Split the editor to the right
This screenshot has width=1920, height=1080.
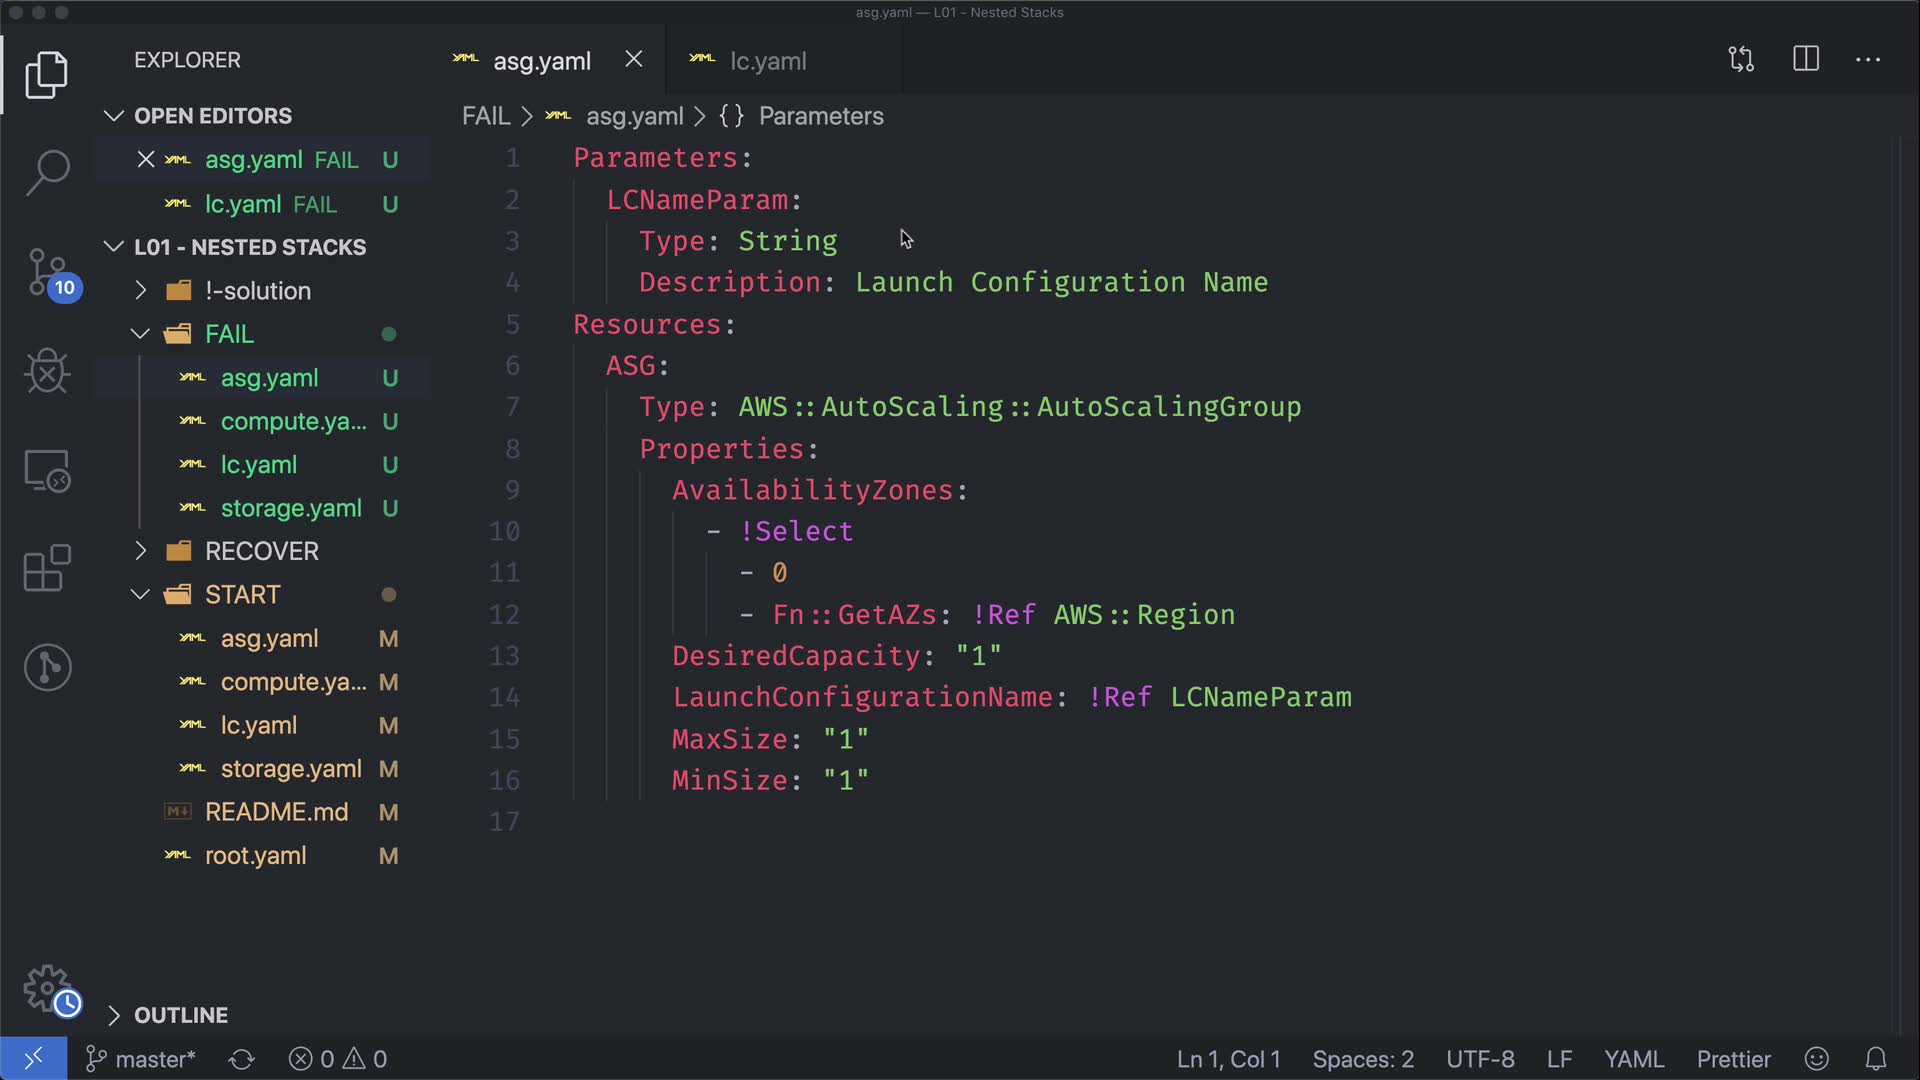pos(1806,60)
